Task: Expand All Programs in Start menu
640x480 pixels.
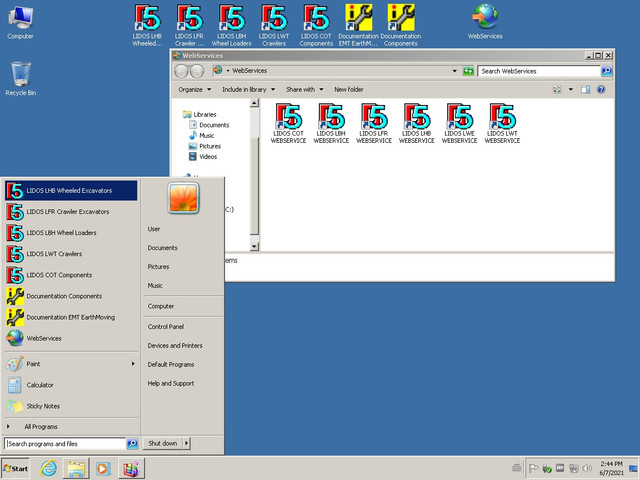Action: tap(41, 427)
